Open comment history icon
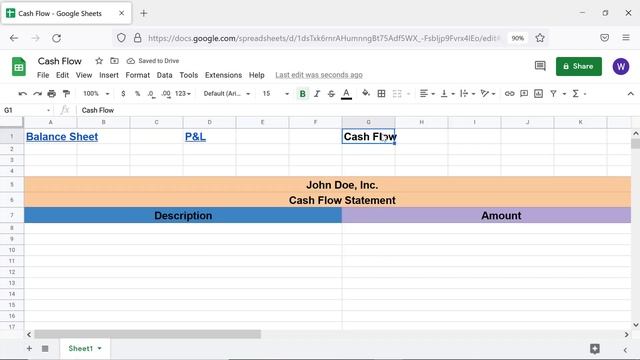The image size is (640, 360). 540,66
